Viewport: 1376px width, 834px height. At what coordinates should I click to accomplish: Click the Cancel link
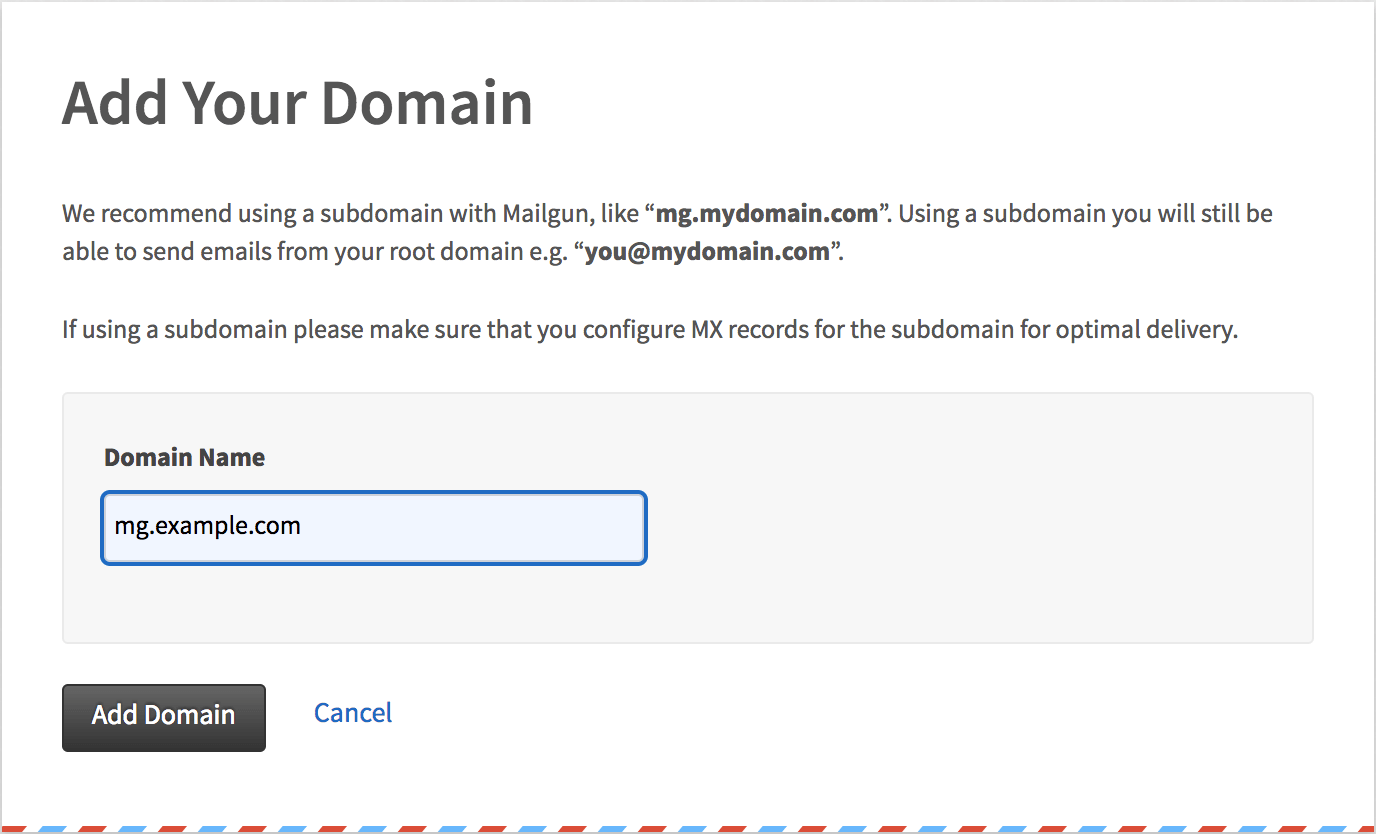pos(353,713)
